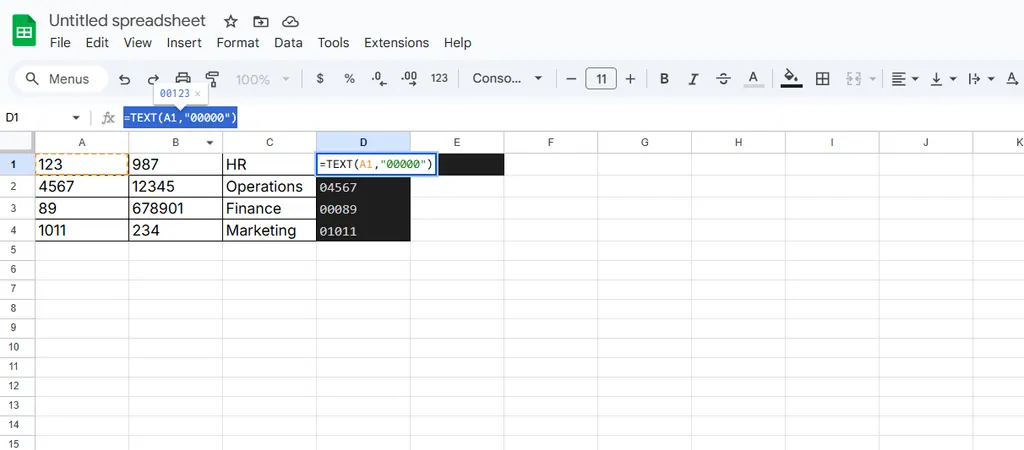Screen dimensions: 1024x450
Task: Select cell C2 containing Operations
Action: tap(268, 187)
